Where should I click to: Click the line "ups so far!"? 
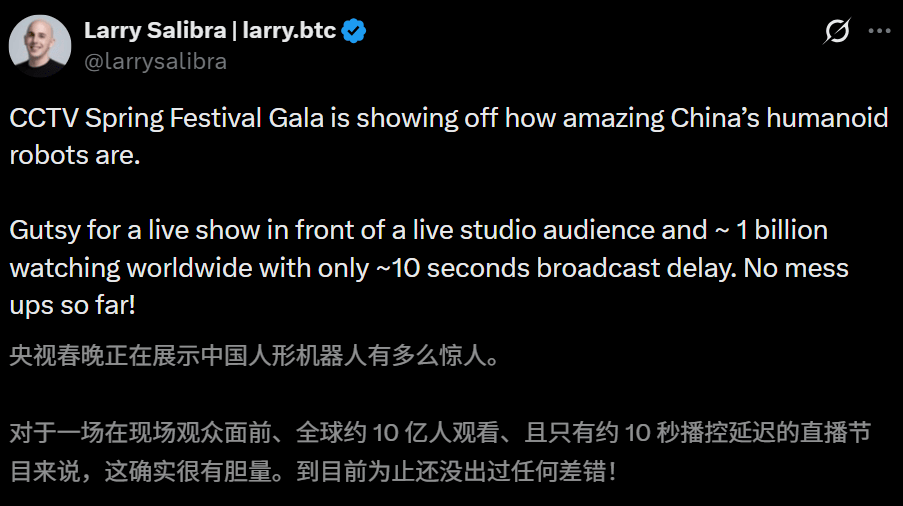[x=72, y=305]
